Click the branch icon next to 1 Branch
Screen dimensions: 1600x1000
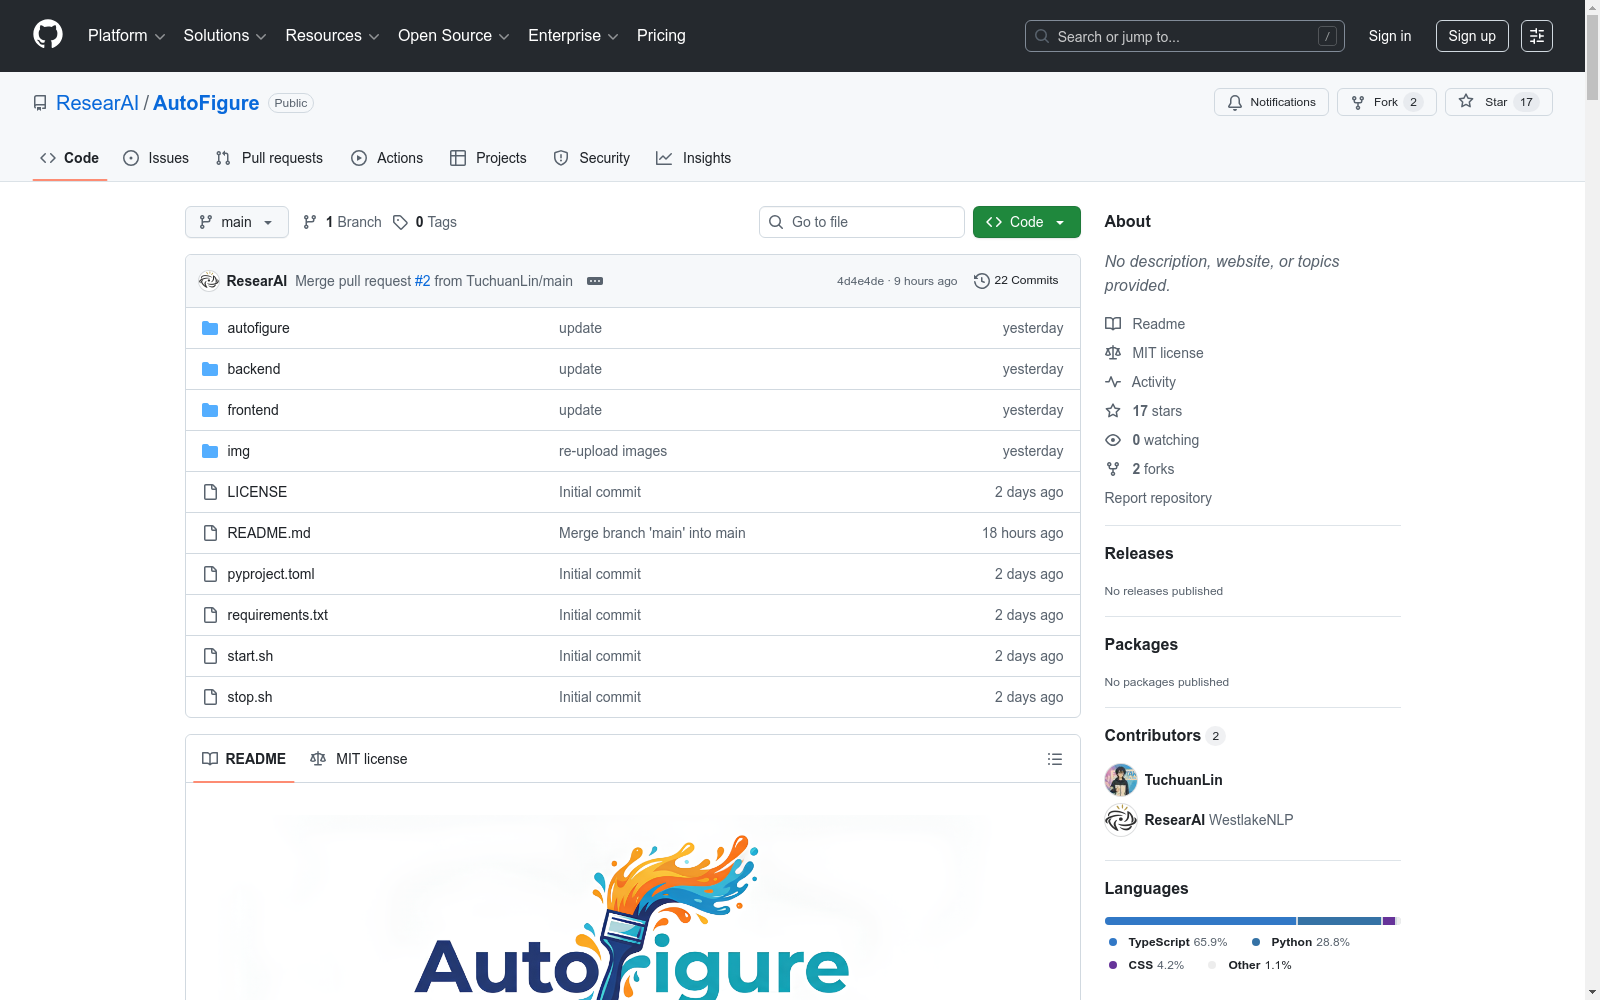coord(310,222)
